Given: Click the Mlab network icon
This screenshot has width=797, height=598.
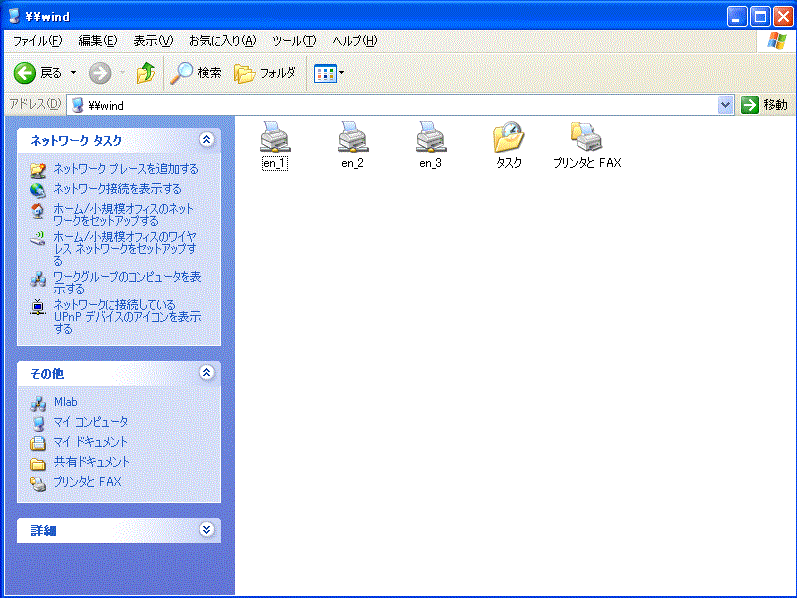Looking at the screenshot, I should (38, 403).
